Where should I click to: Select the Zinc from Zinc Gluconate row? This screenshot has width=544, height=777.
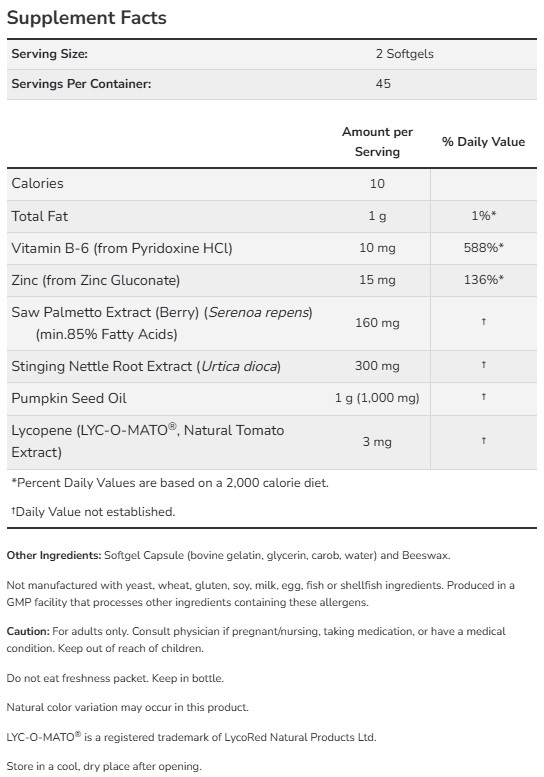[x=272, y=280]
